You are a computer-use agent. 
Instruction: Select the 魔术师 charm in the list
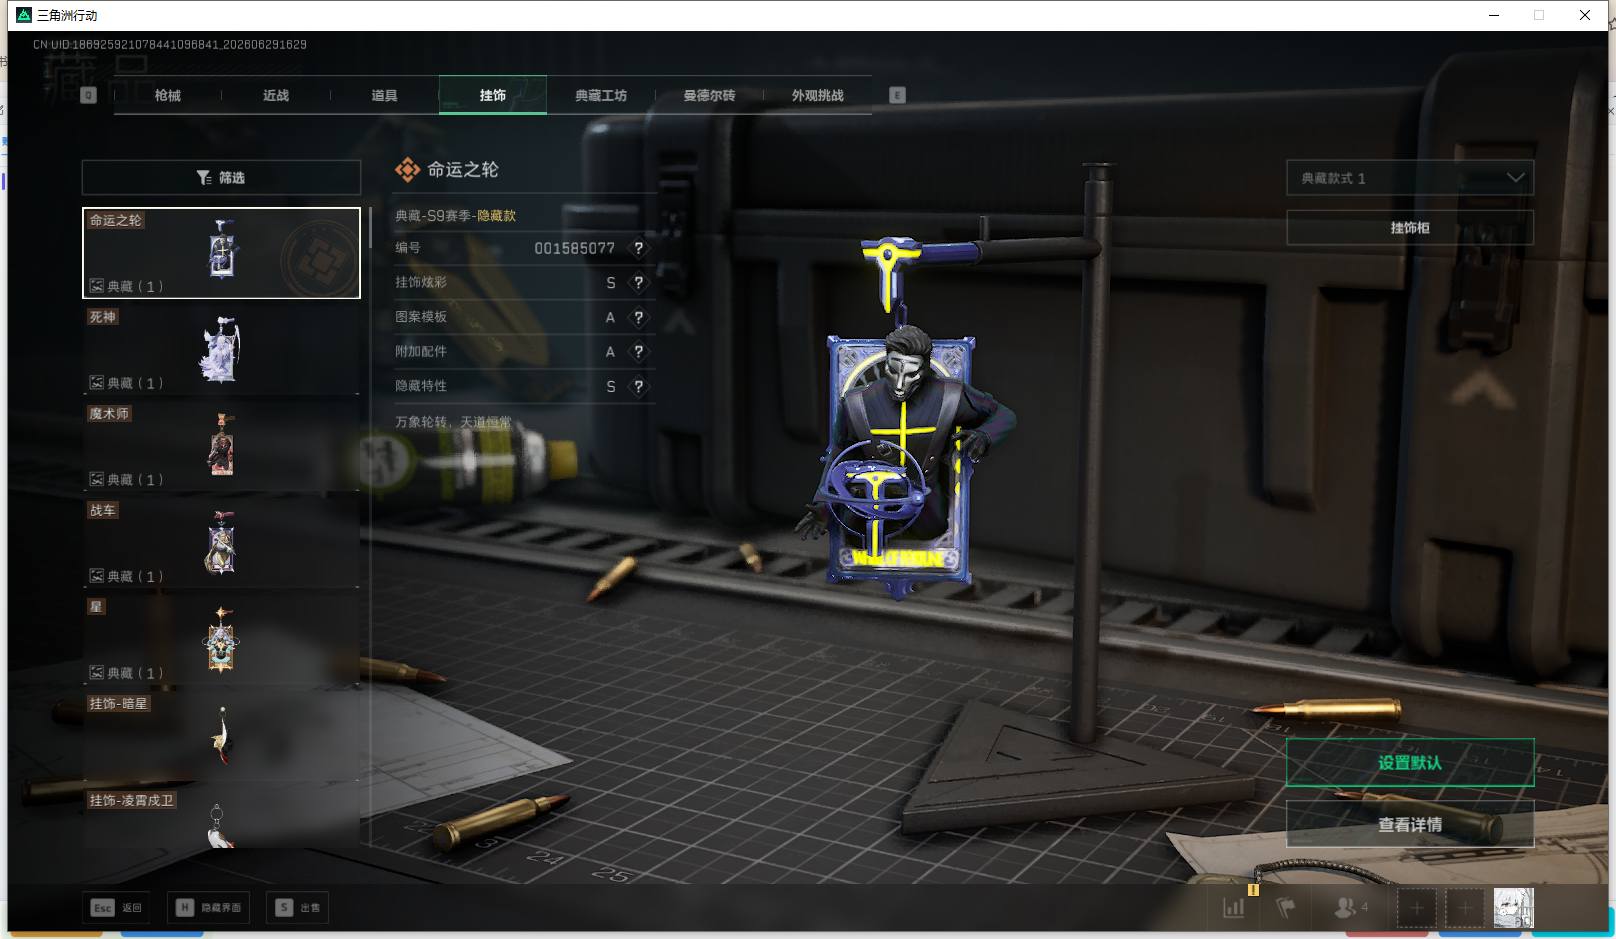221,447
